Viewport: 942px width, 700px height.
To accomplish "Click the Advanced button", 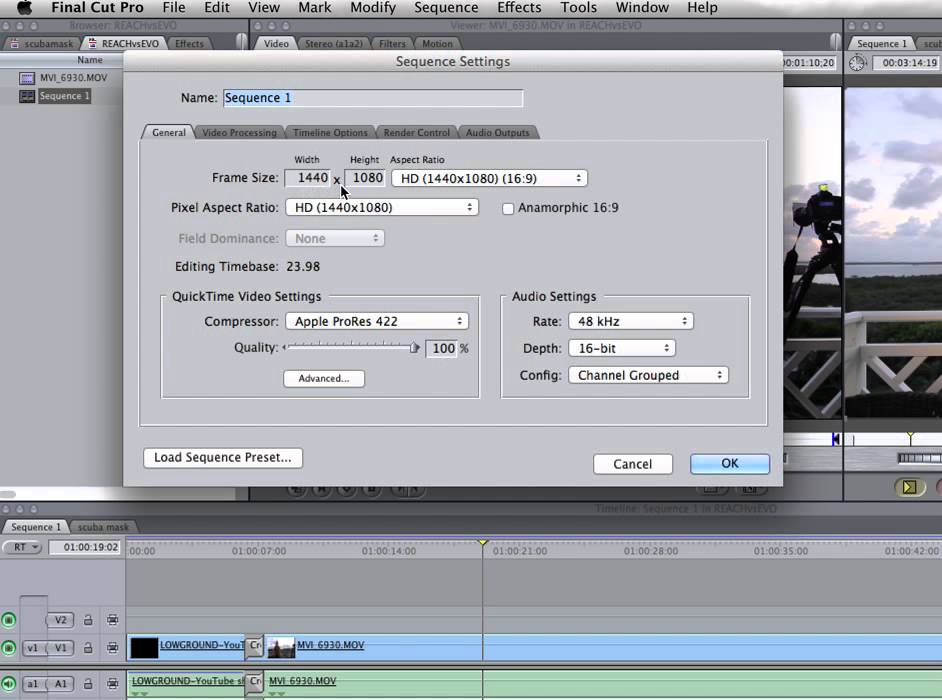I will pyautogui.click(x=324, y=379).
